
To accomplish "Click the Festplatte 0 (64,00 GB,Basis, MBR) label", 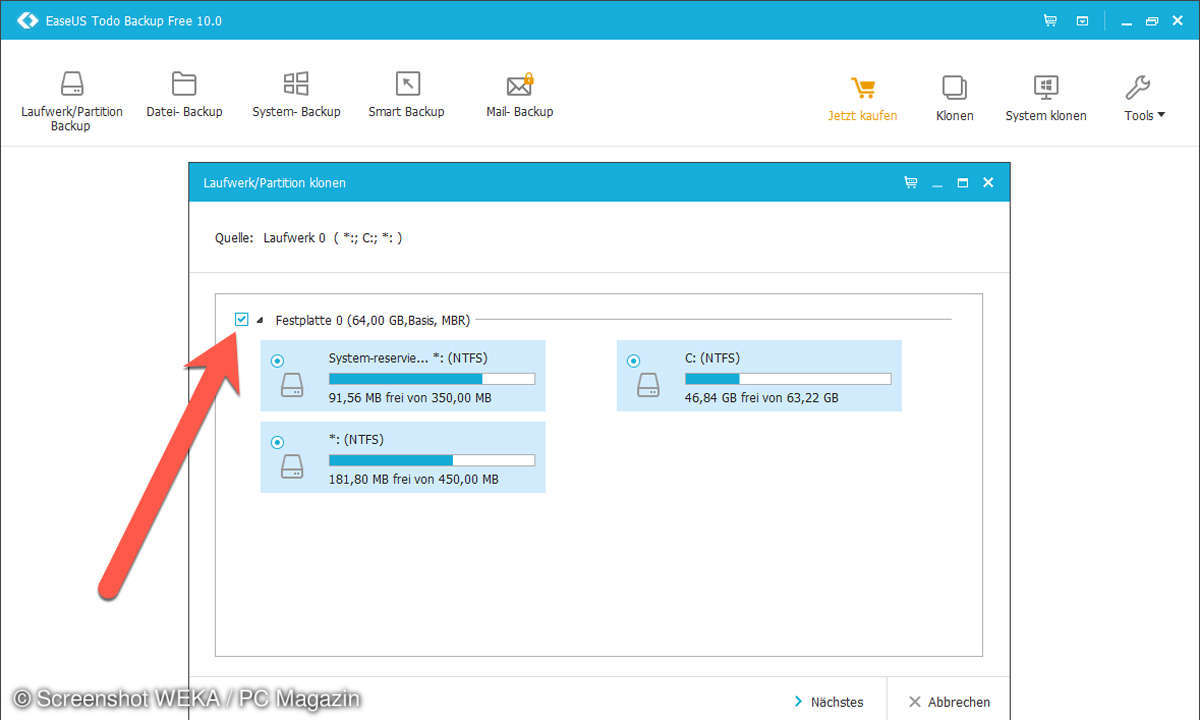I will [x=372, y=321].
